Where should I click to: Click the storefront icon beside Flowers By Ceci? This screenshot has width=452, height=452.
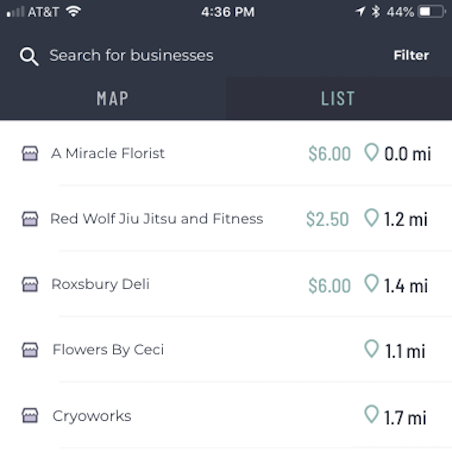[30, 350]
